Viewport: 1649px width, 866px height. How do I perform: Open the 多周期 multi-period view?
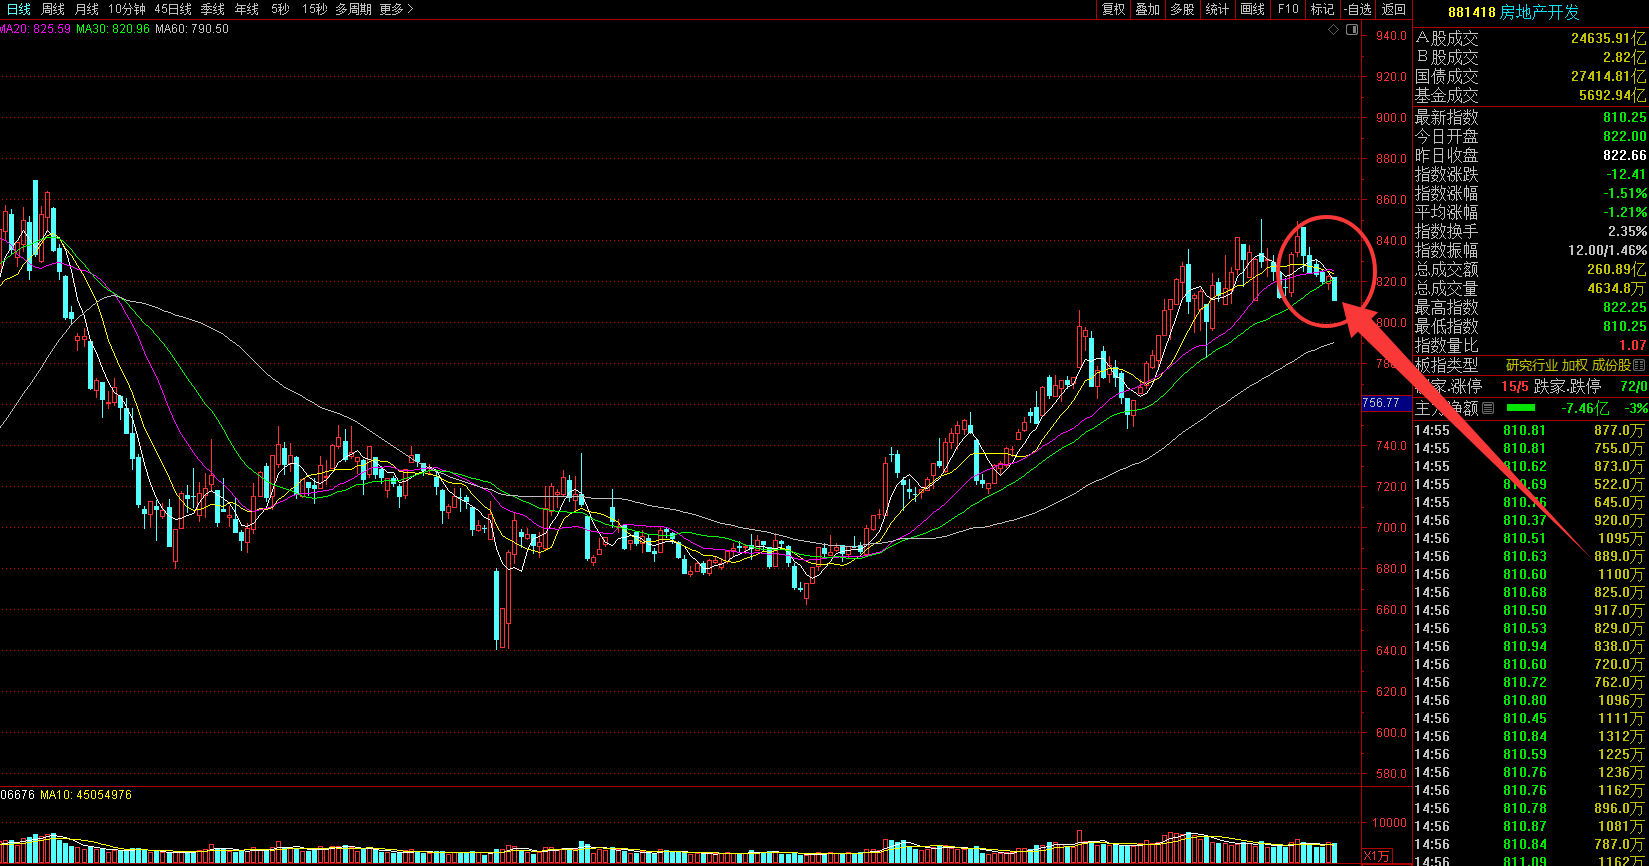pyautogui.click(x=353, y=9)
